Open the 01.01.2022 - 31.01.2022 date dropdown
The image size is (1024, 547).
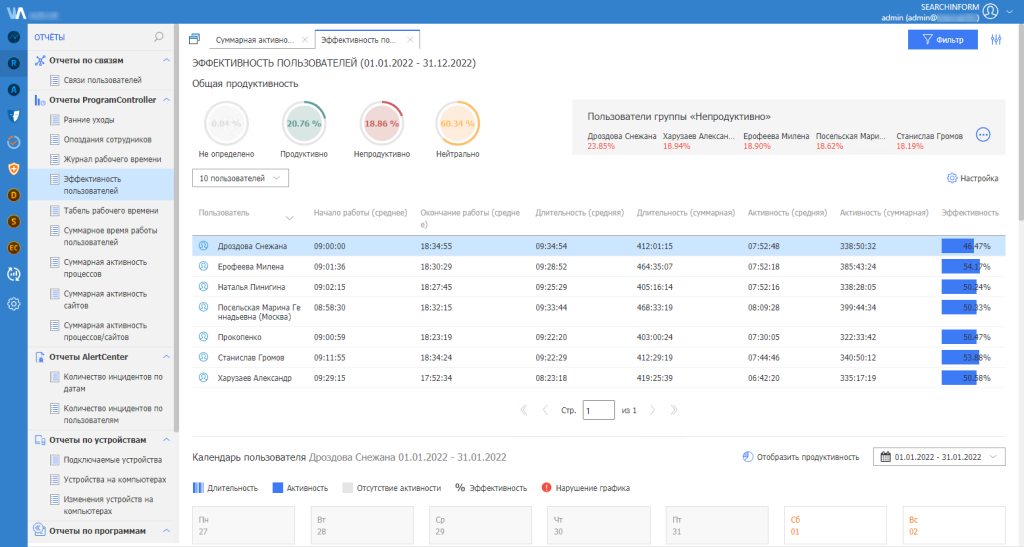[939, 457]
